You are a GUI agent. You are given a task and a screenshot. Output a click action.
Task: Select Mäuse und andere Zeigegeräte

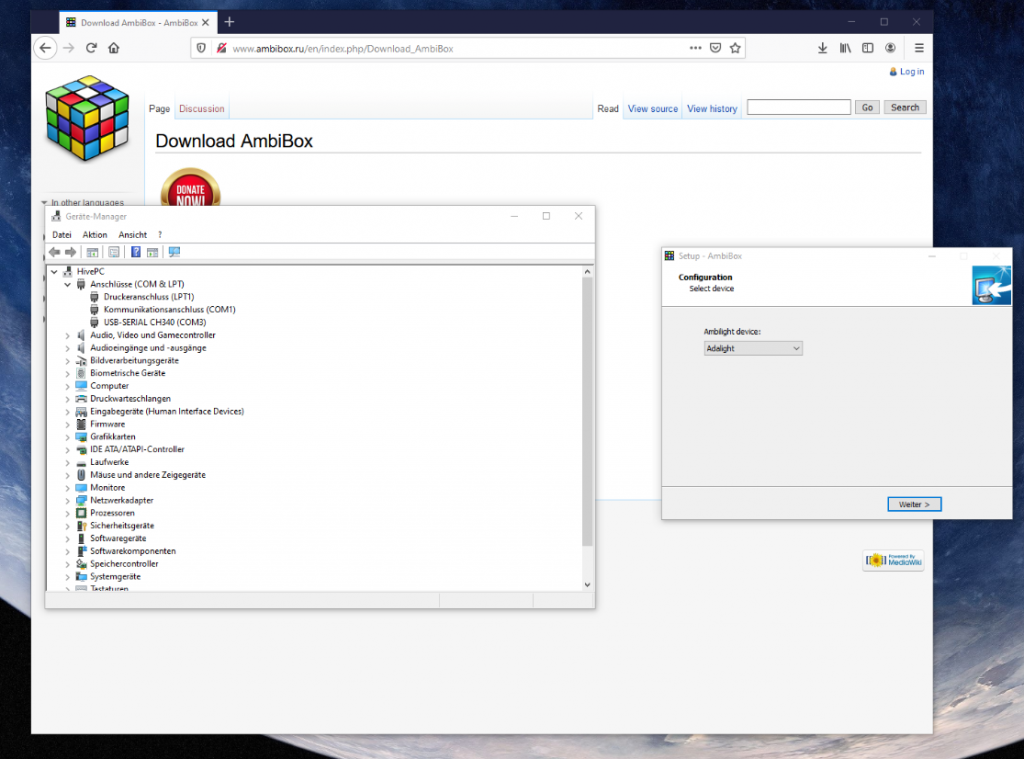(148, 475)
